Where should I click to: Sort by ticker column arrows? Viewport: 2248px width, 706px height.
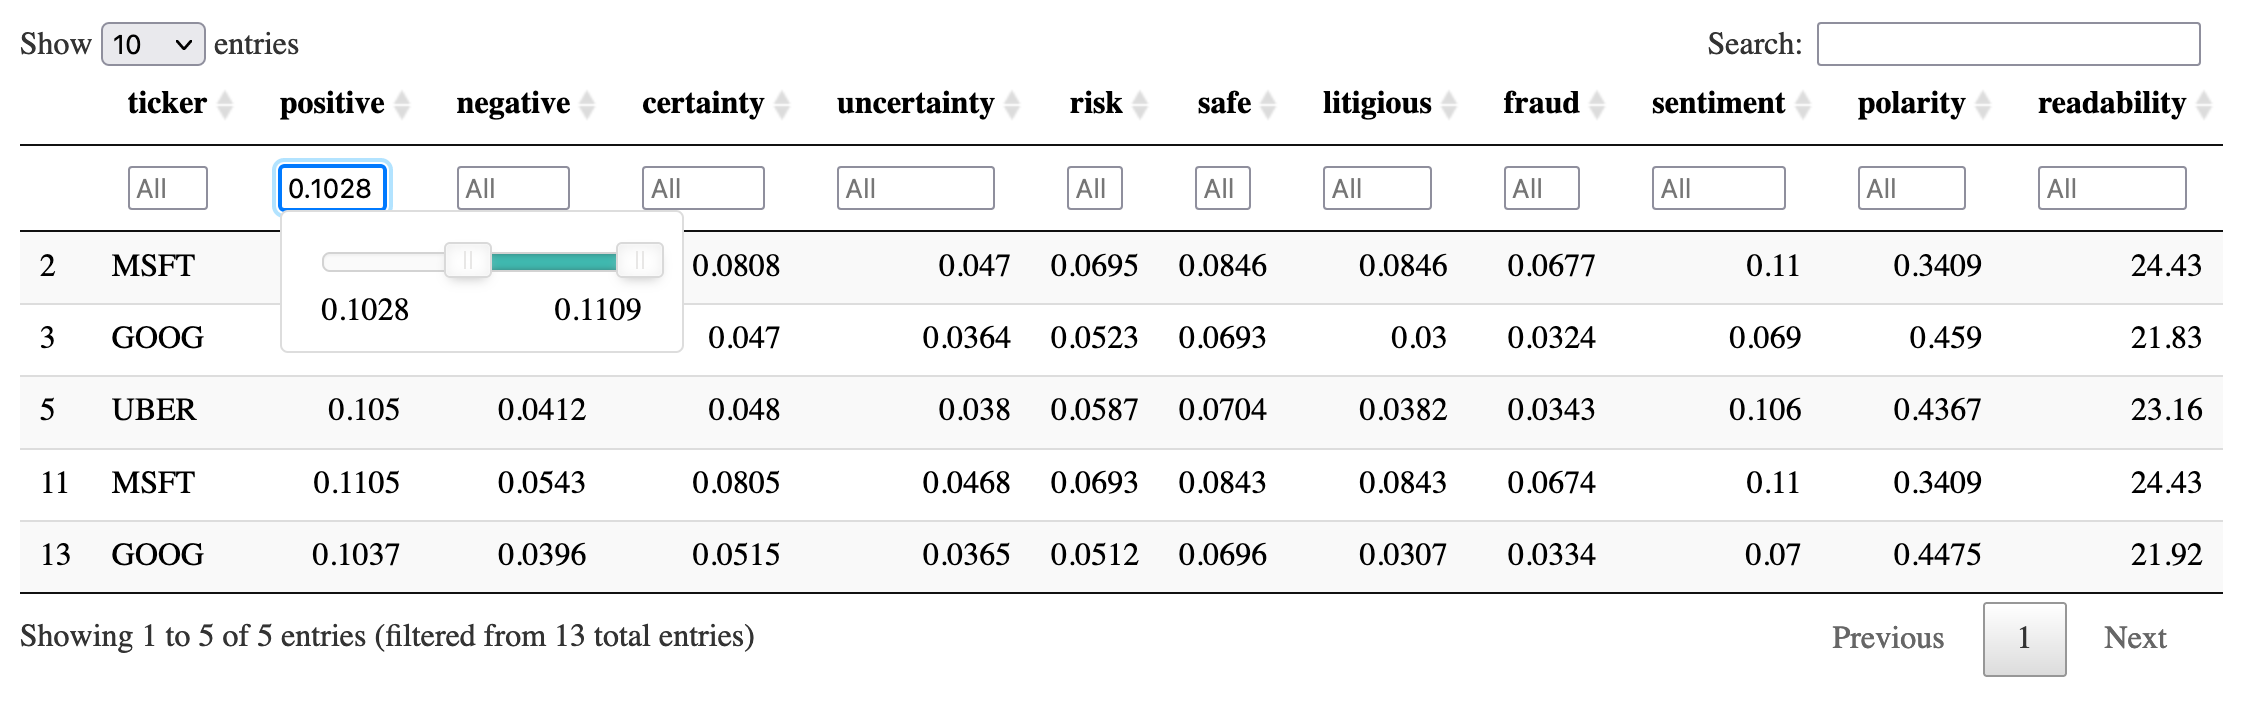pos(225,104)
